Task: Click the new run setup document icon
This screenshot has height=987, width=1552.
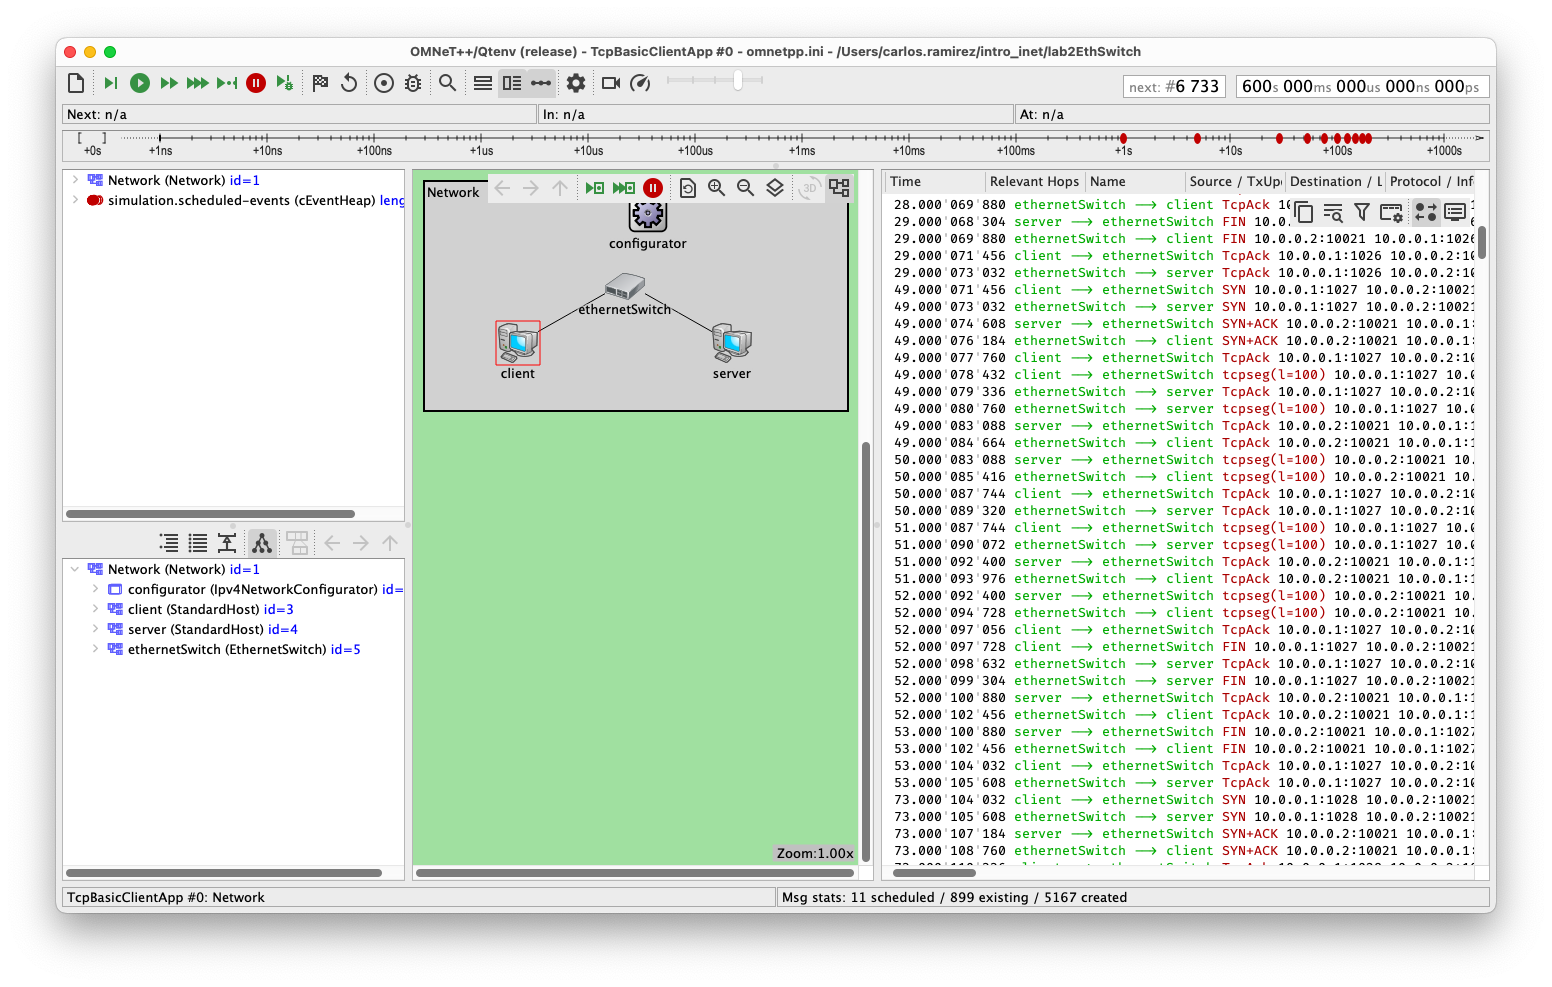Action: (x=76, y=83)
